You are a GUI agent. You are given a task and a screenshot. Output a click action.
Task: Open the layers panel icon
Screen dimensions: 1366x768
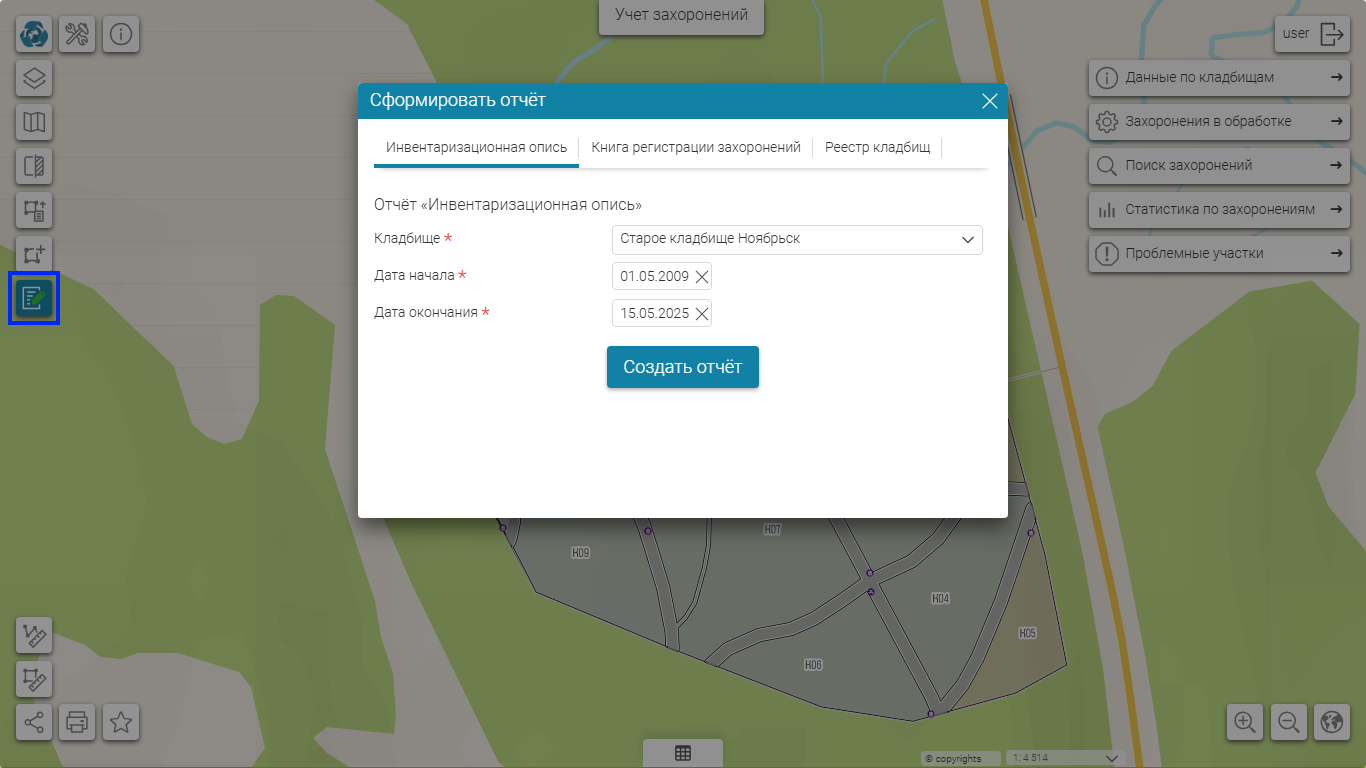pos(34,78)
